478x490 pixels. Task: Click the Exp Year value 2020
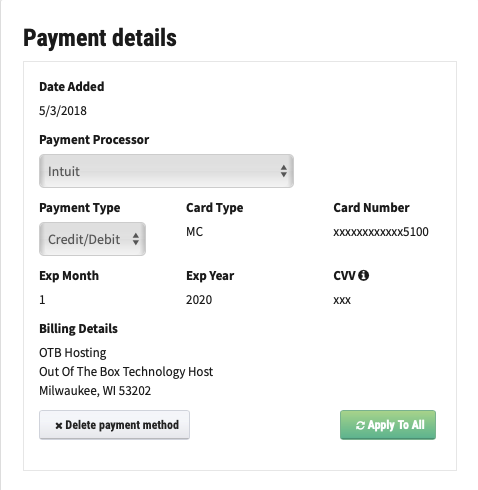point(199,300)
